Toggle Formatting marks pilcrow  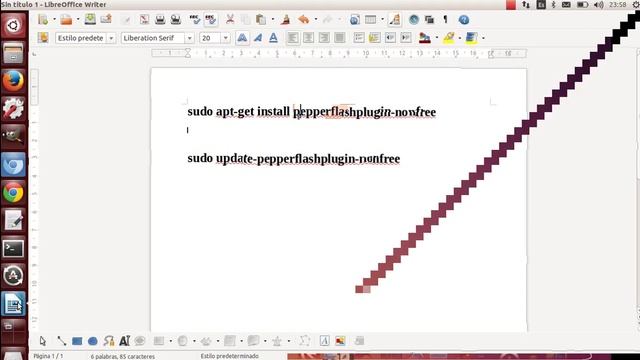(445, 20)
